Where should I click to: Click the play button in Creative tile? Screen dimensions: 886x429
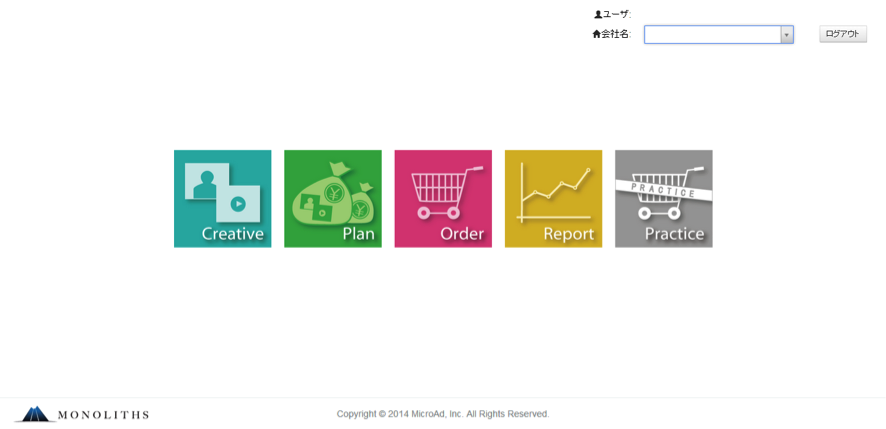pos(238,204)
